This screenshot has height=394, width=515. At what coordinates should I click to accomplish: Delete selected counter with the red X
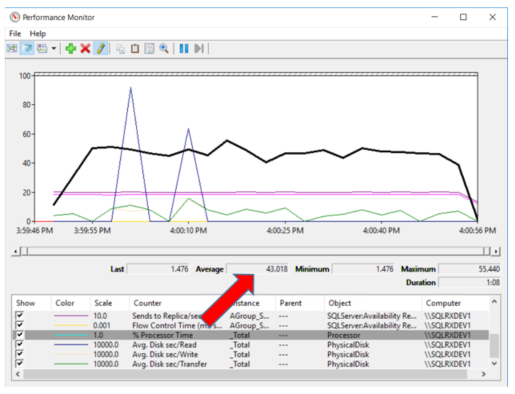tap(85, 49)
